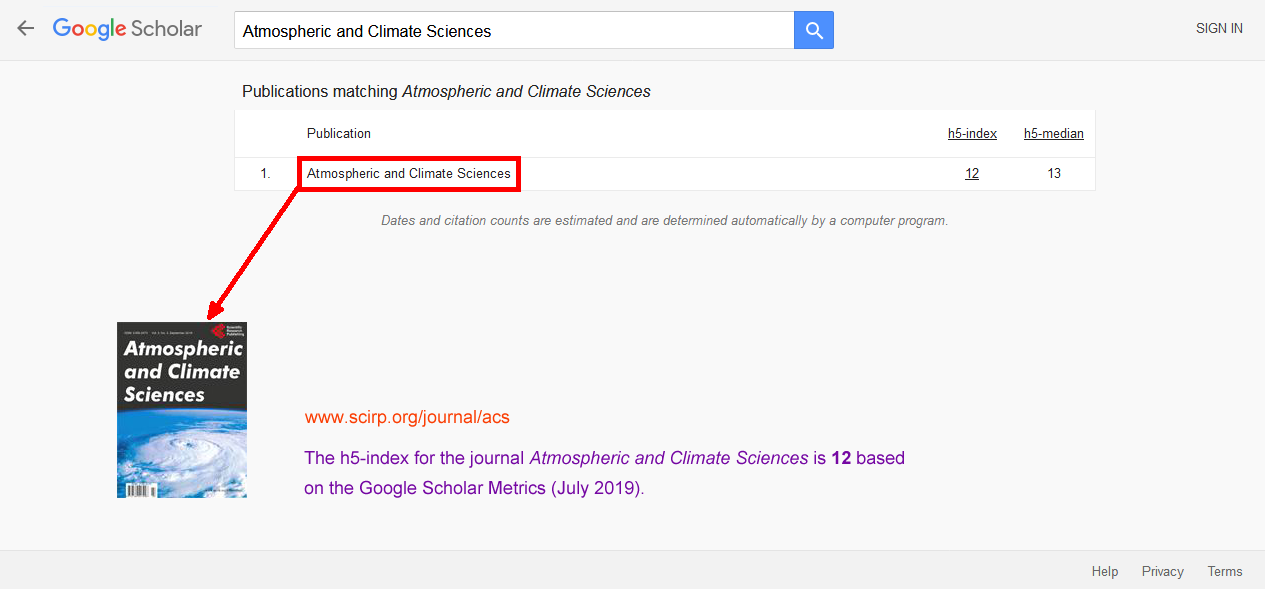Screen dimensions: 1265x589
Task: Open the Atmospheric and Climate Sciences publication entry
Action: (x=409, y=174)
